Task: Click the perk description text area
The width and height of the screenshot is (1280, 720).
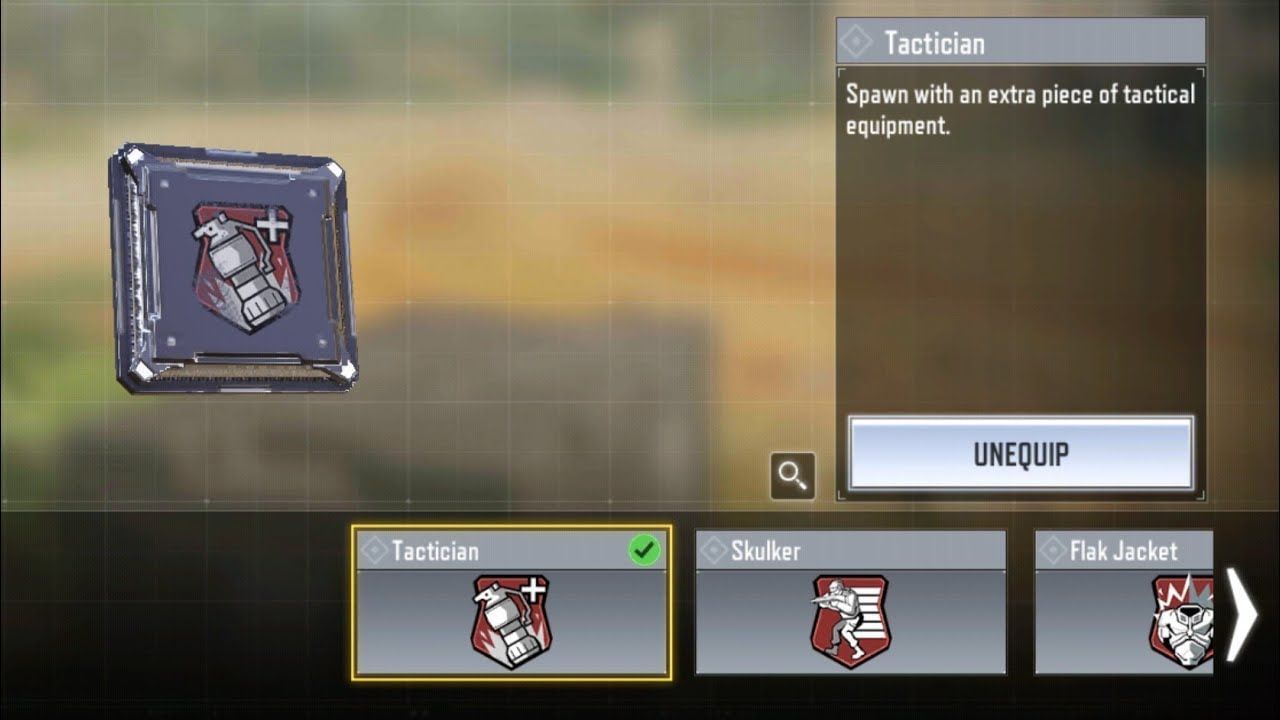Action: tap(1020, 110)
